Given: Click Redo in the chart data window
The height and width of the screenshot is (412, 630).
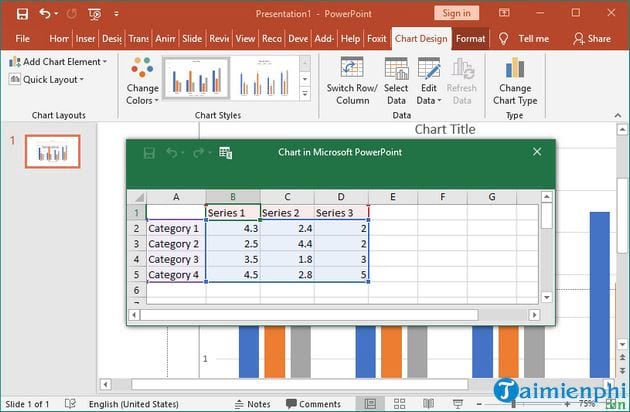Looking at the screenshot, I should pyautogui.click(x=198, y=153).
